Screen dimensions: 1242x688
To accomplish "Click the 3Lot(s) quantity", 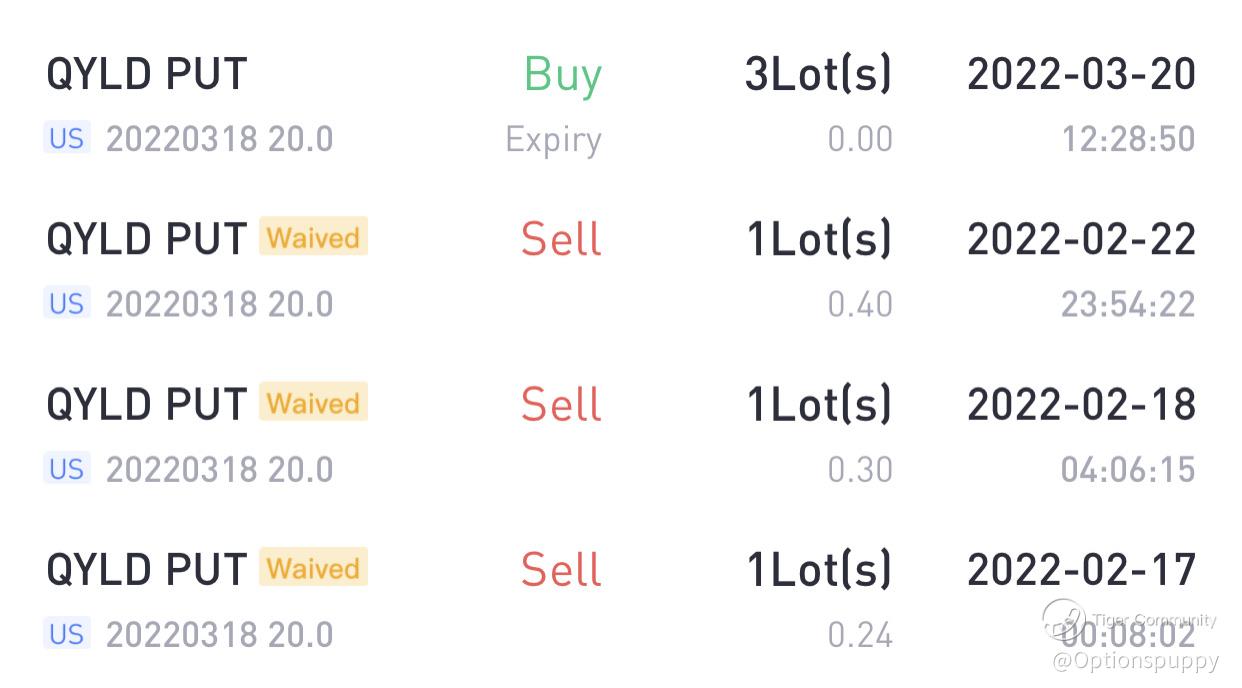I will 818,75.
